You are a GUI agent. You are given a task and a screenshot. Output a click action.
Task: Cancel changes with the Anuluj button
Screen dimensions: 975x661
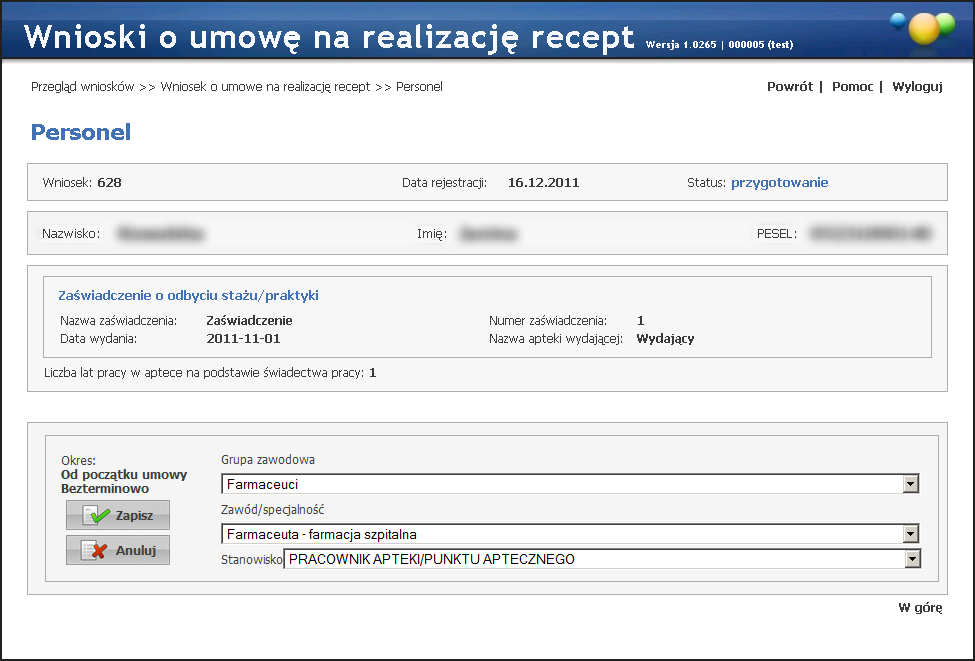[x=118, y=550]
